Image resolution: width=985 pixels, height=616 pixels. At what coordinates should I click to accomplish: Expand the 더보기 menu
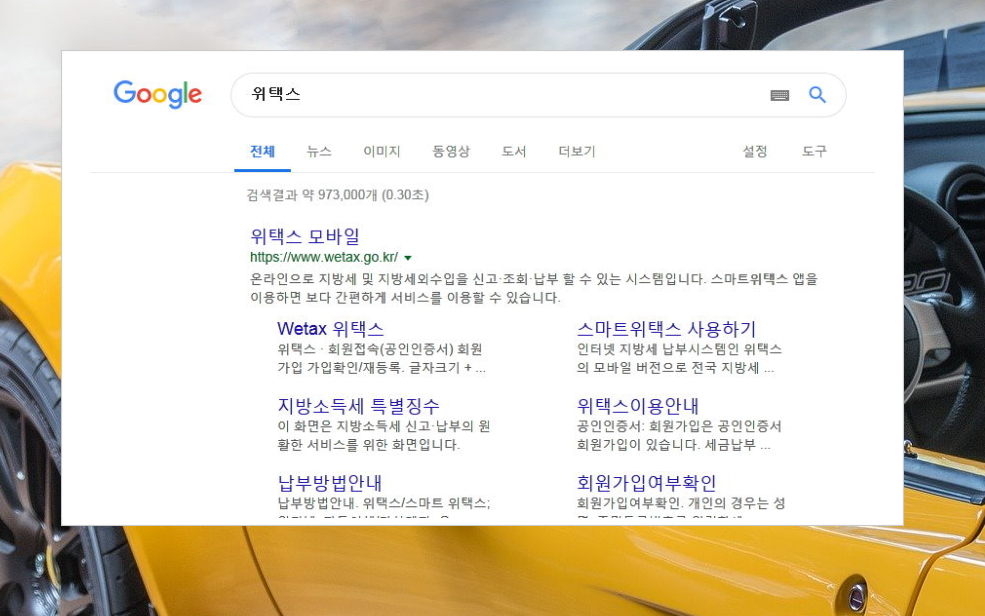[x=577, y=151]
